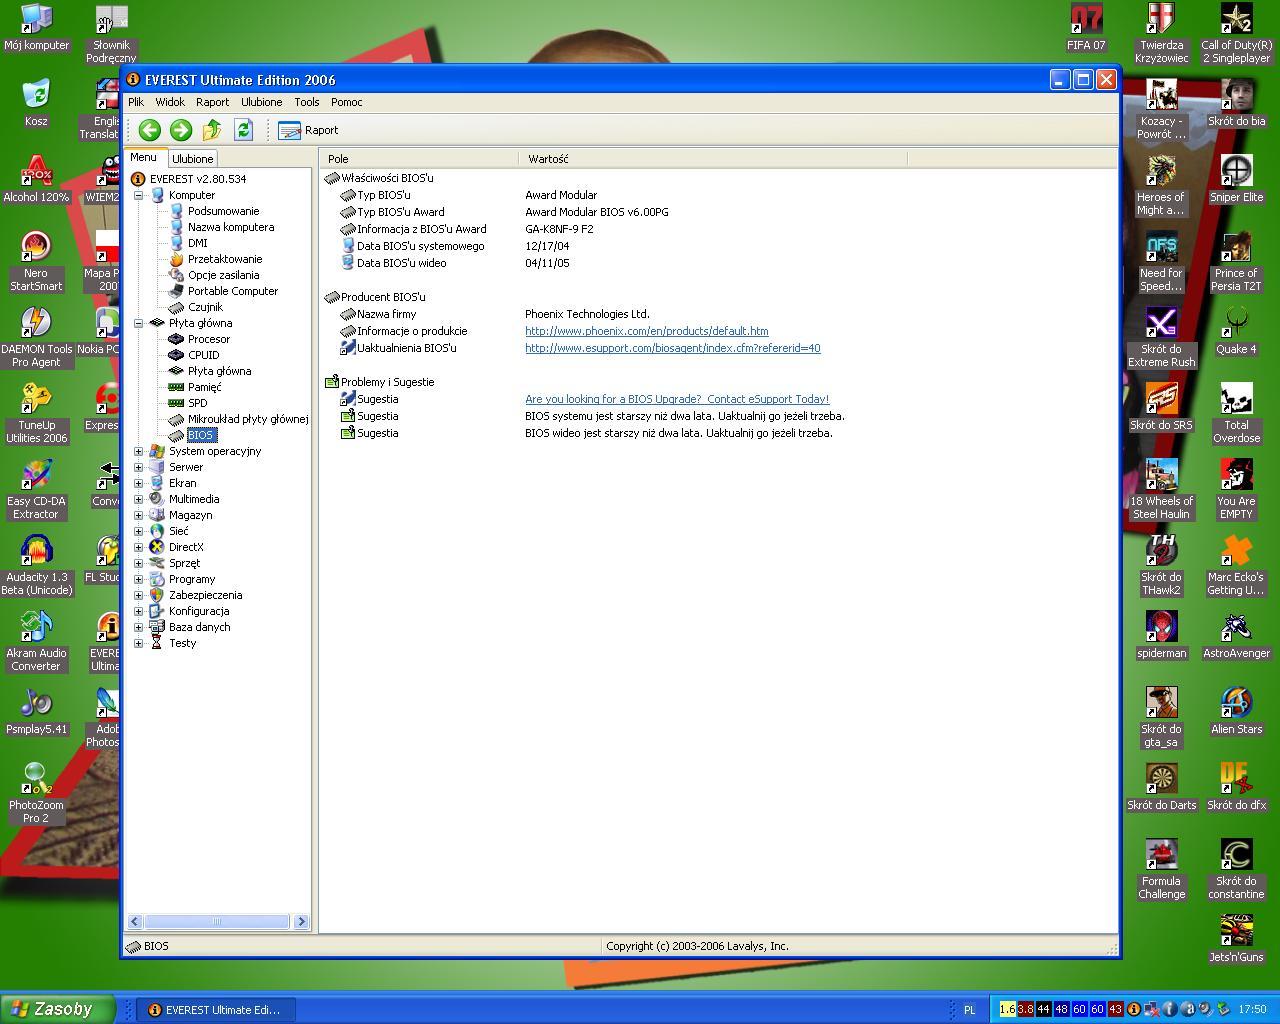Select Nazwa komputera tree item
1280x1024 pixels.
point(231,227)
